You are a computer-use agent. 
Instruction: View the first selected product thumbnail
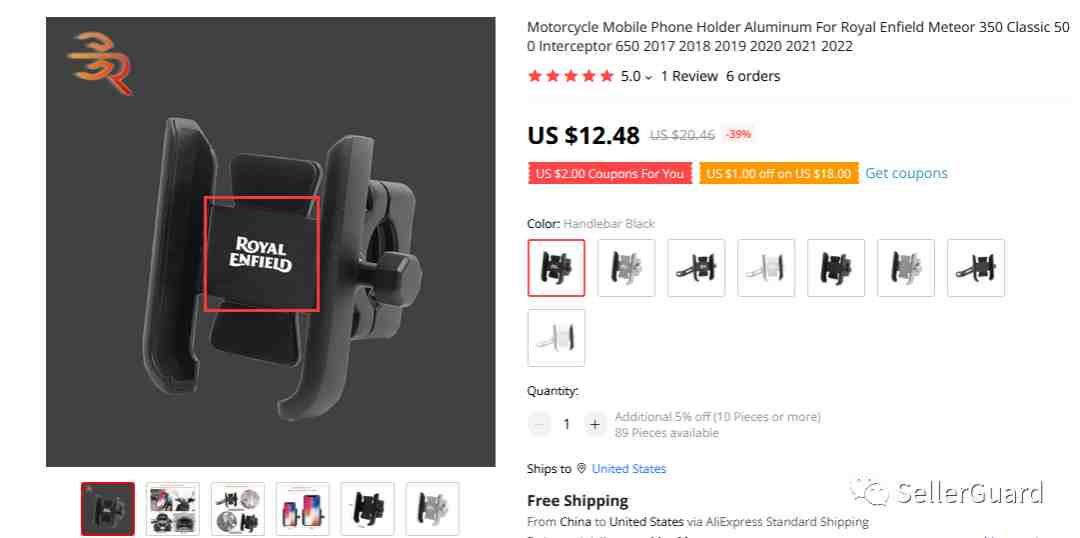[x=108, y=509]
